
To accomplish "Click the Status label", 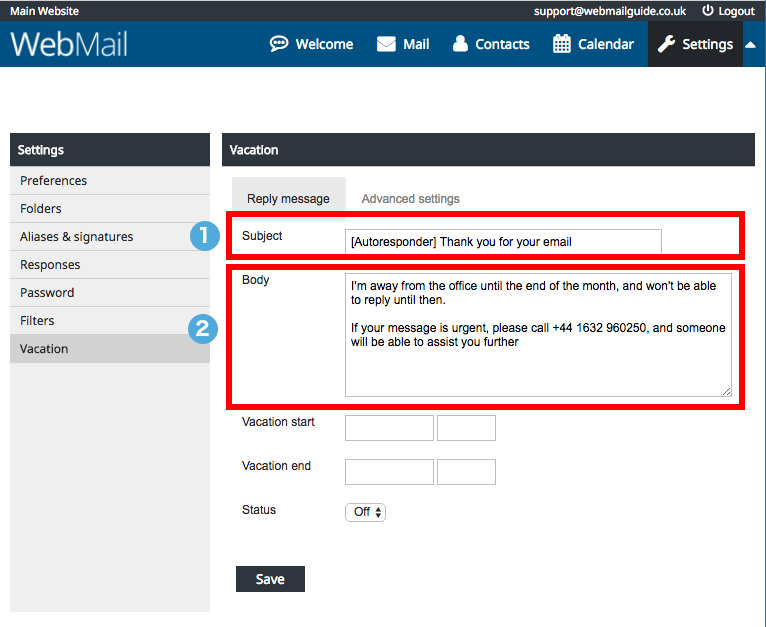I will 258,510.
